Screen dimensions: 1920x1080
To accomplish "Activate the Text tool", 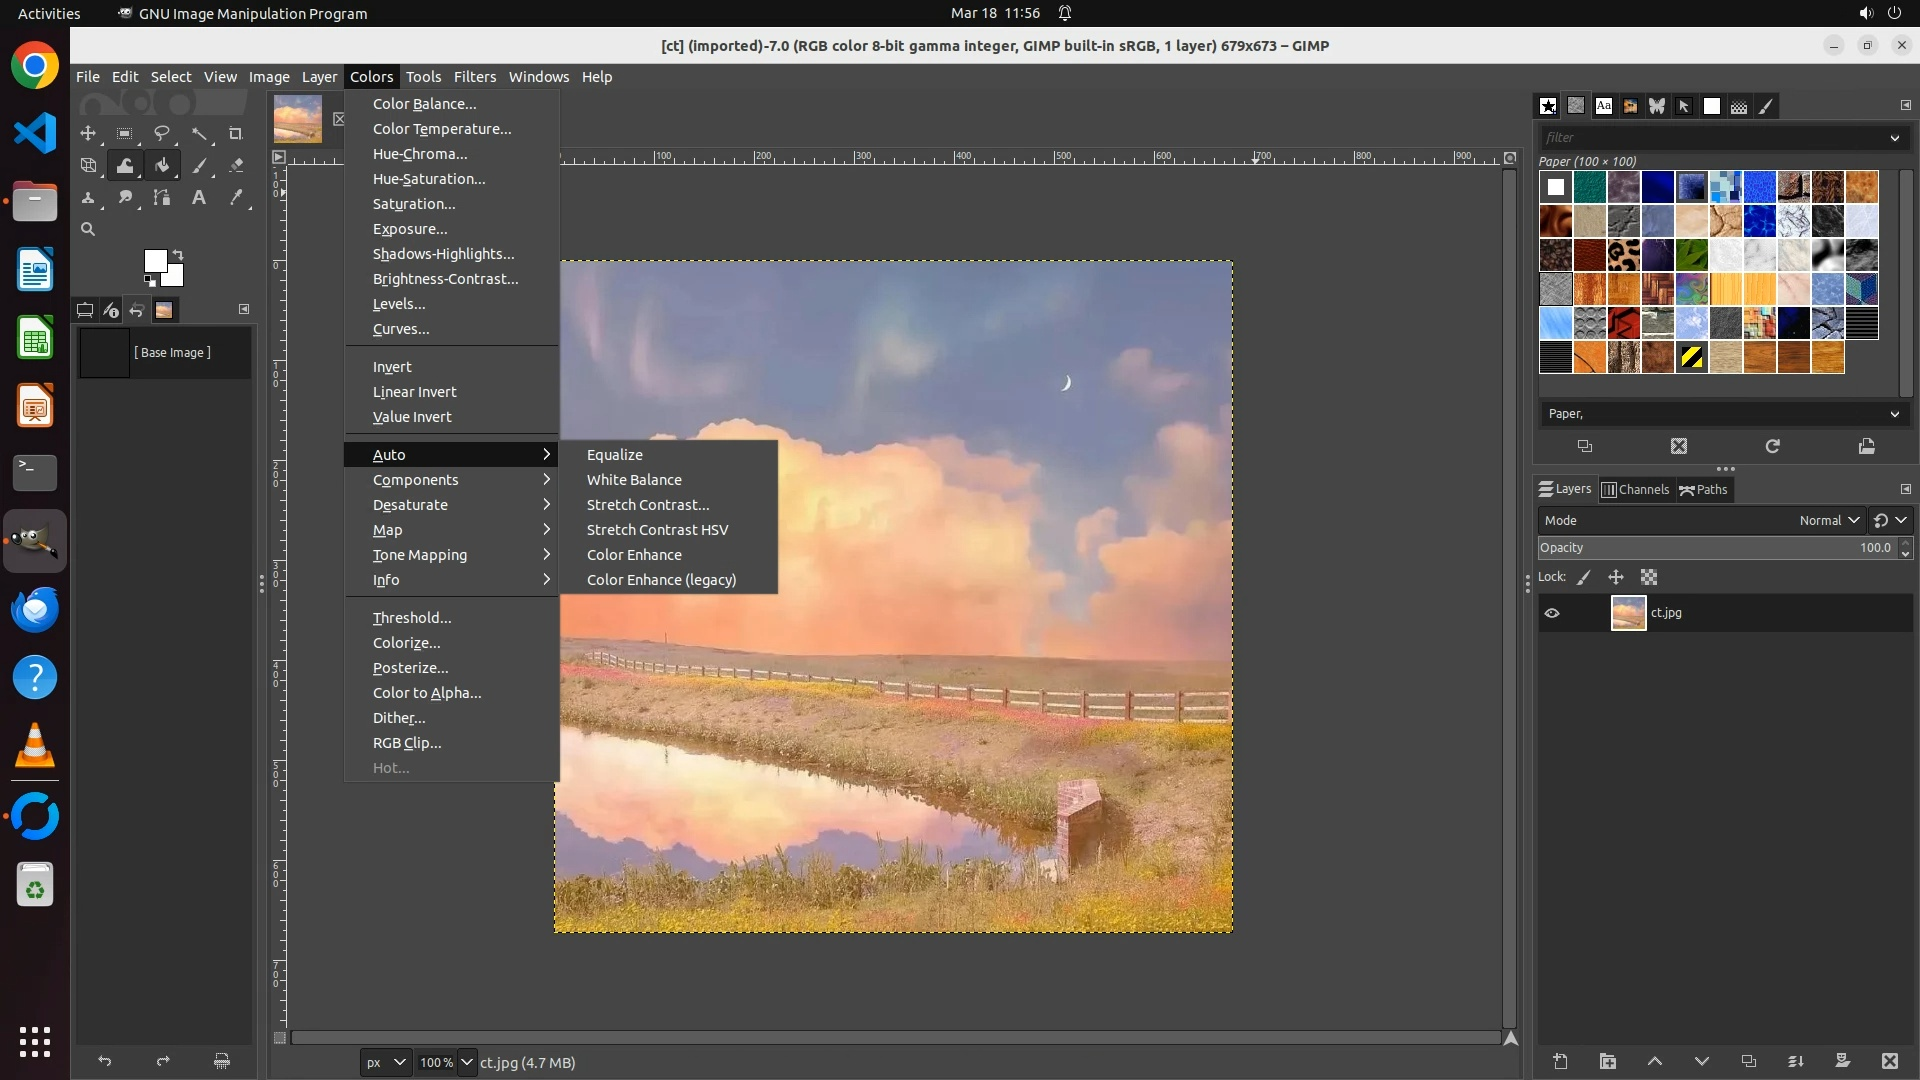I will click(199, 198).
